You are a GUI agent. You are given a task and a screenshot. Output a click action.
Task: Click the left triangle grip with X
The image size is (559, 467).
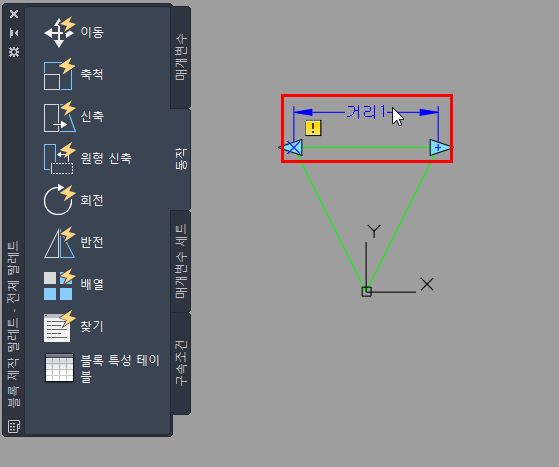293,148
